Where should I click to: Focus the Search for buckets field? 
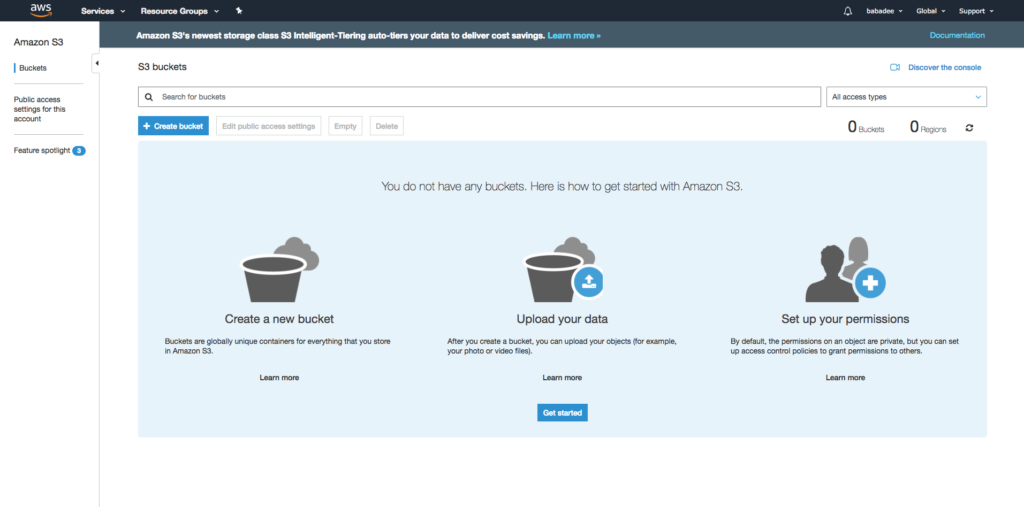tap(479, 97)
